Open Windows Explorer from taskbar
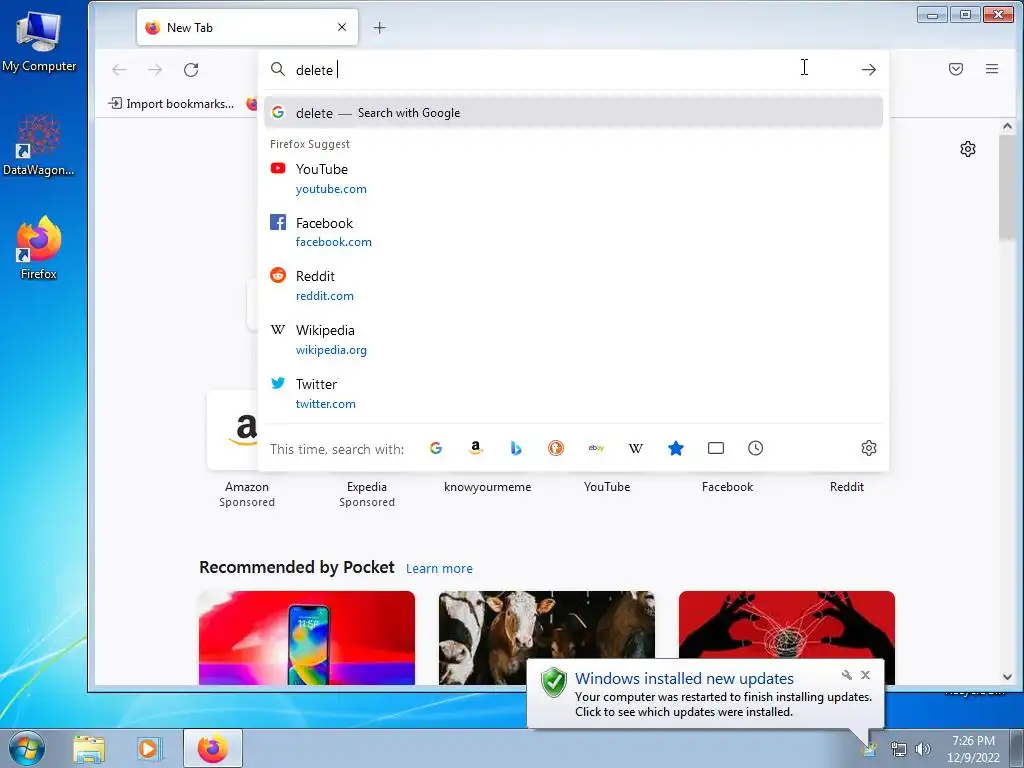 [89, 748]
